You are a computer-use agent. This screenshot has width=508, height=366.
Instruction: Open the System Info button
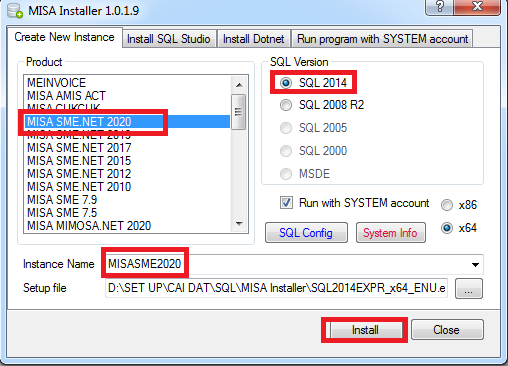point(390,233)
